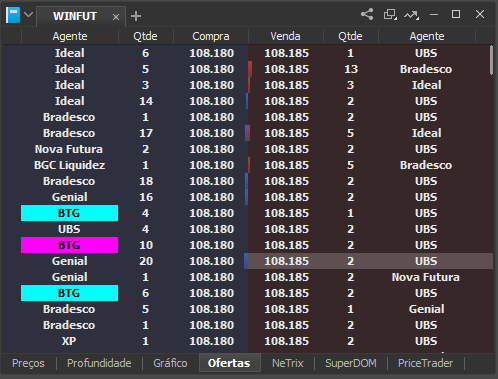Open the dropdown arrow beside the book icon
The height and width of the screenshot is (379, 498).
[x=29, y=15]
